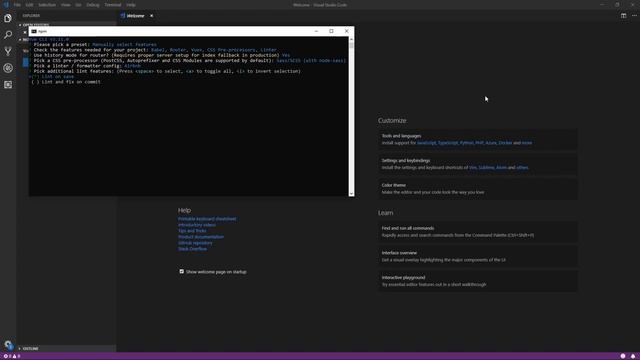Click the terminal scrollbar up arrow
640x360 pixels.
click(351, 39)
